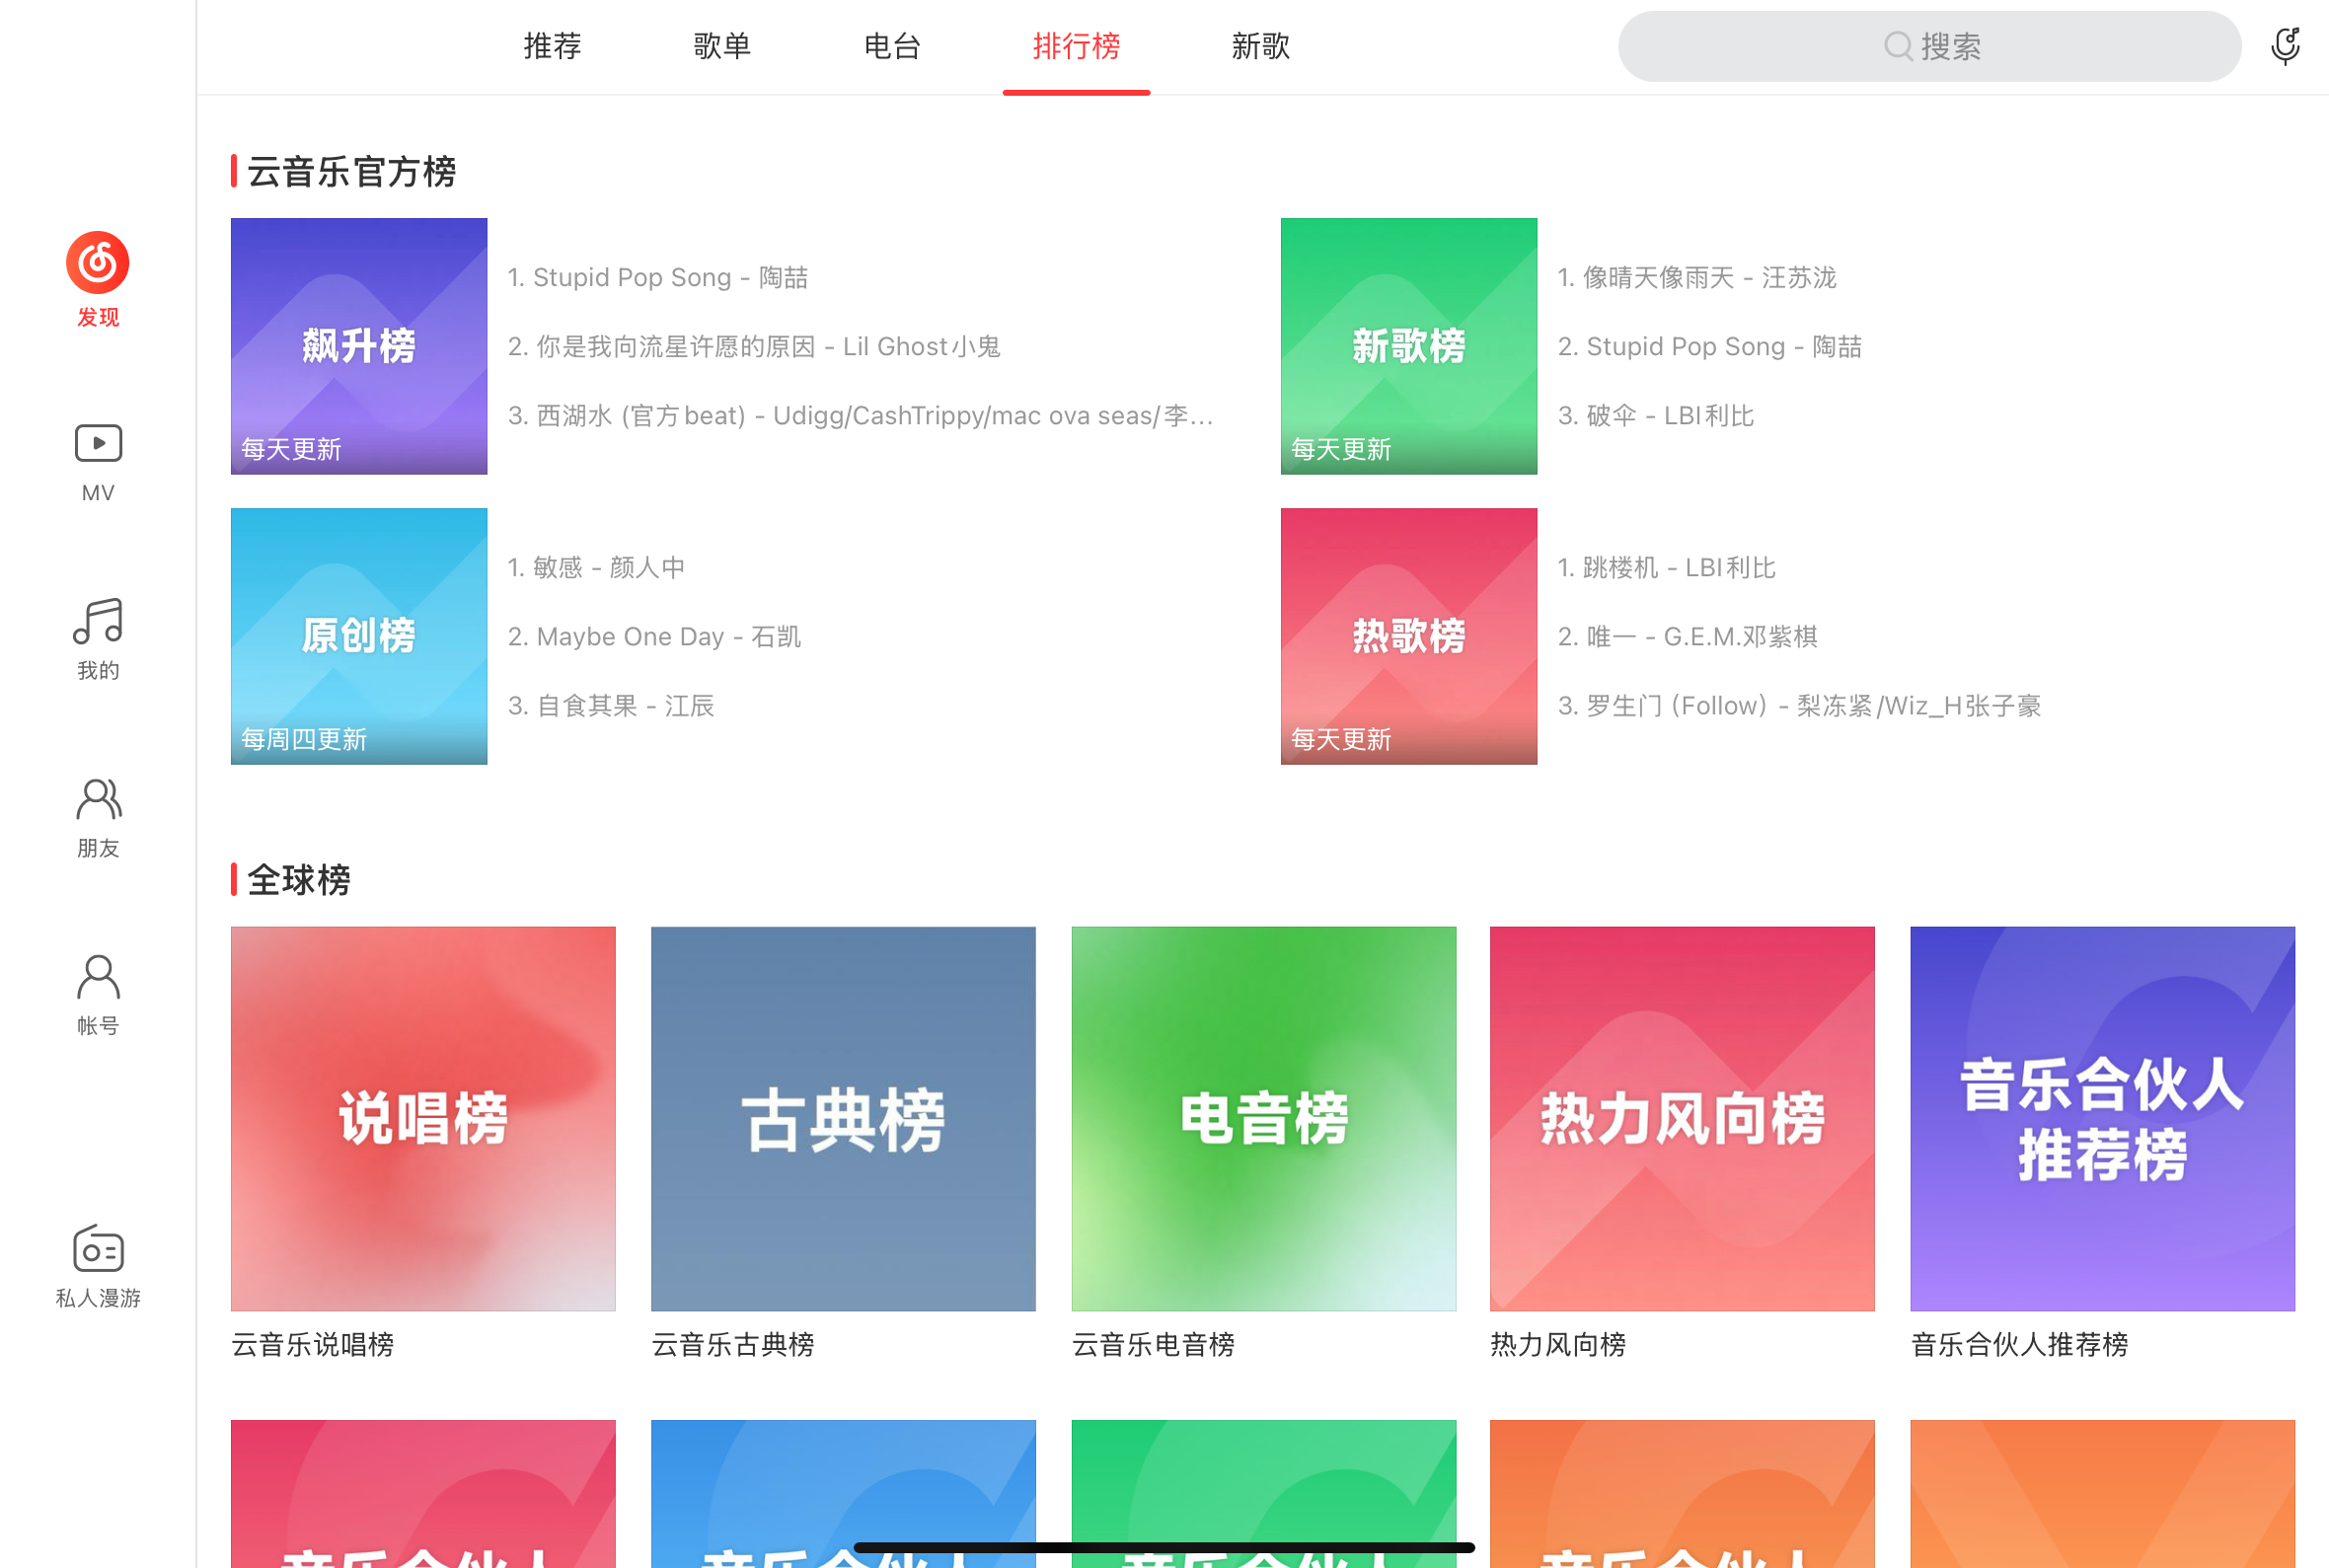Open the MV section icon
The image size is (2329, 1568).
[98, 443]
